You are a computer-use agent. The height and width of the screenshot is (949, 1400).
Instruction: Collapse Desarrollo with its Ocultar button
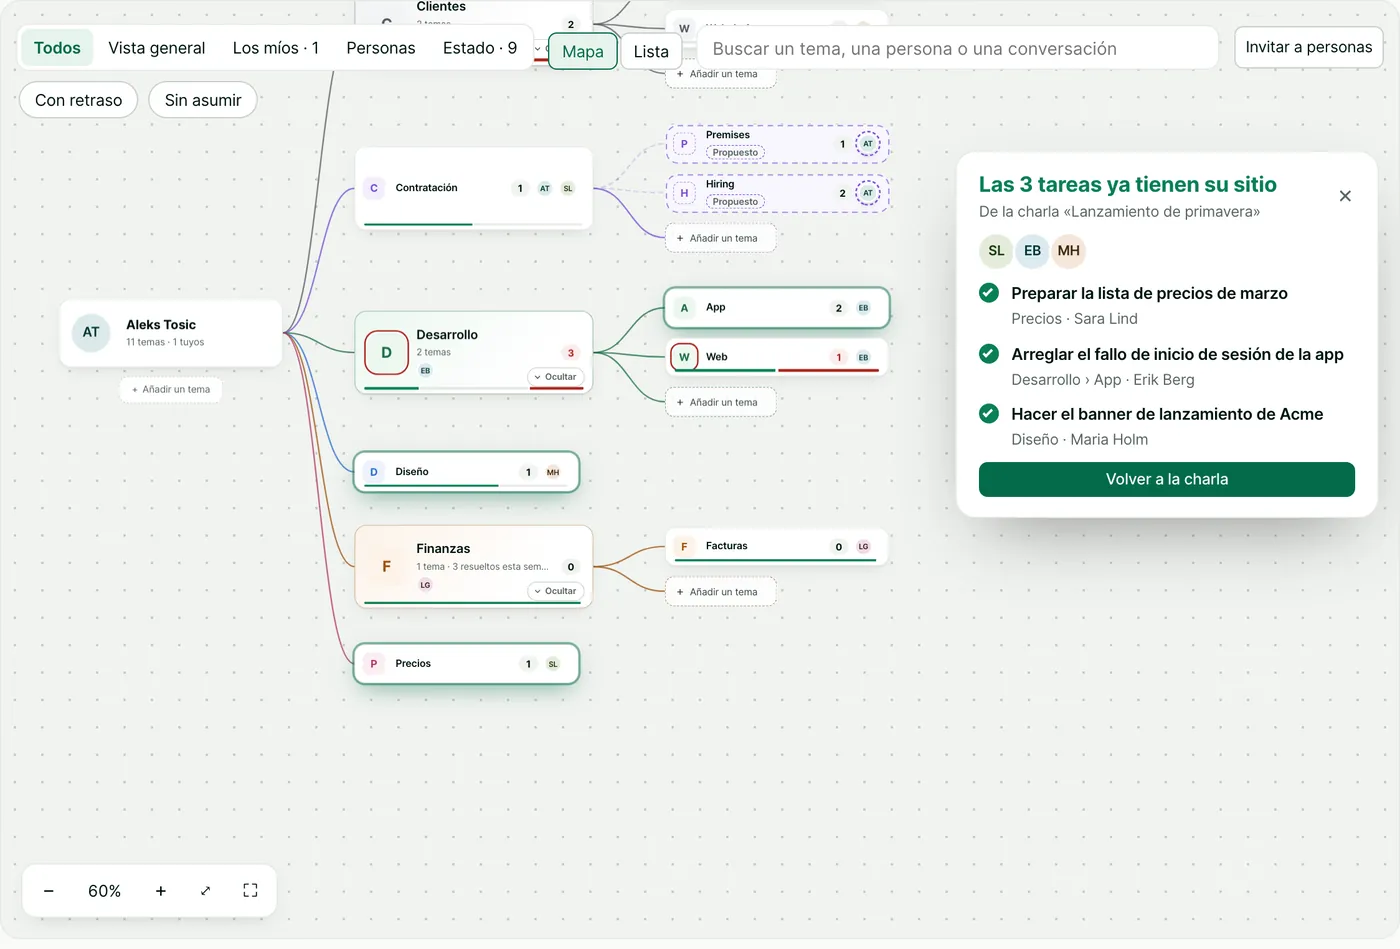coord(555,377)
